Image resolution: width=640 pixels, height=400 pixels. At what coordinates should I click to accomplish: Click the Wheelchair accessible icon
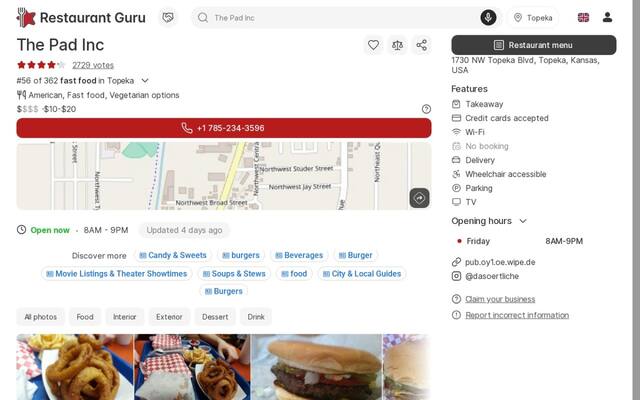pyautogui.click(x=456, y=174)
